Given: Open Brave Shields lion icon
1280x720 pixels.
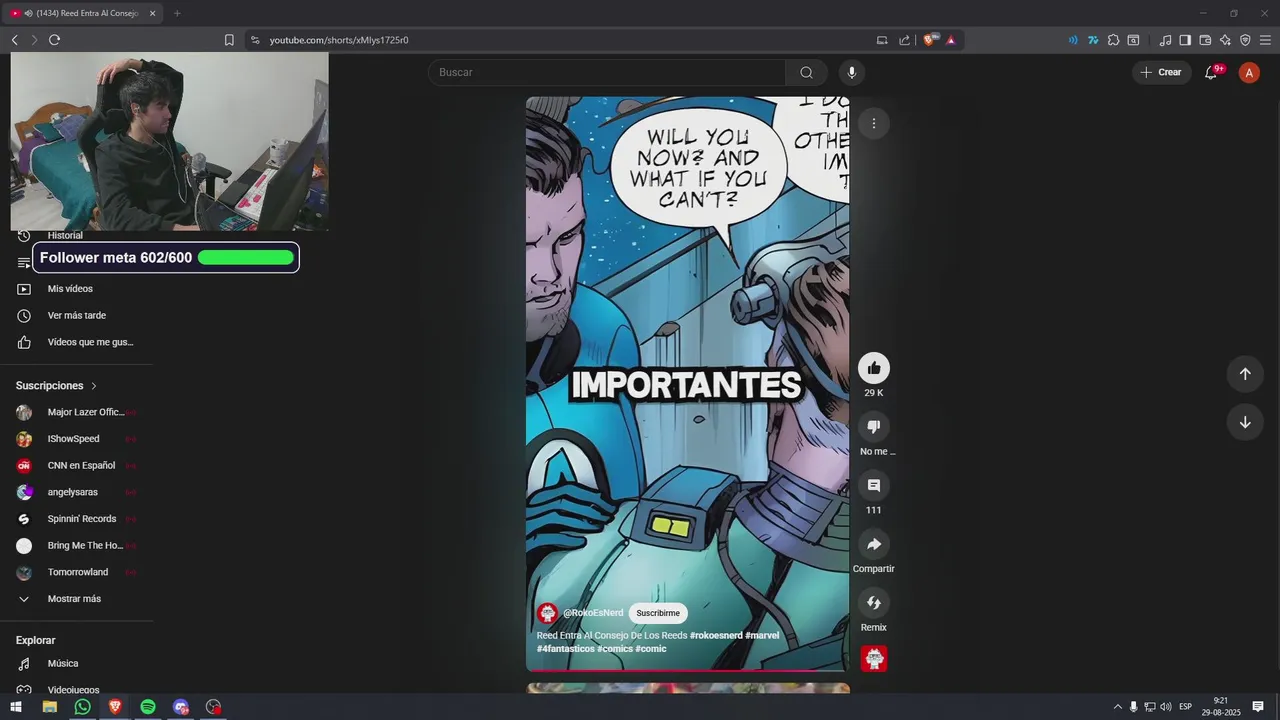Looking at the screenshot, I should tap(930, 40).
